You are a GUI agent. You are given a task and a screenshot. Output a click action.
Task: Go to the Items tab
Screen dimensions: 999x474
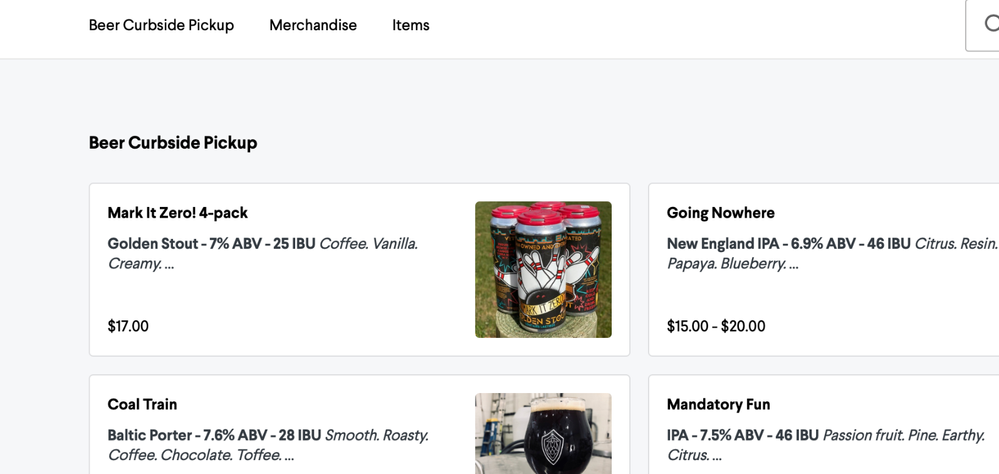pos(411,25)
